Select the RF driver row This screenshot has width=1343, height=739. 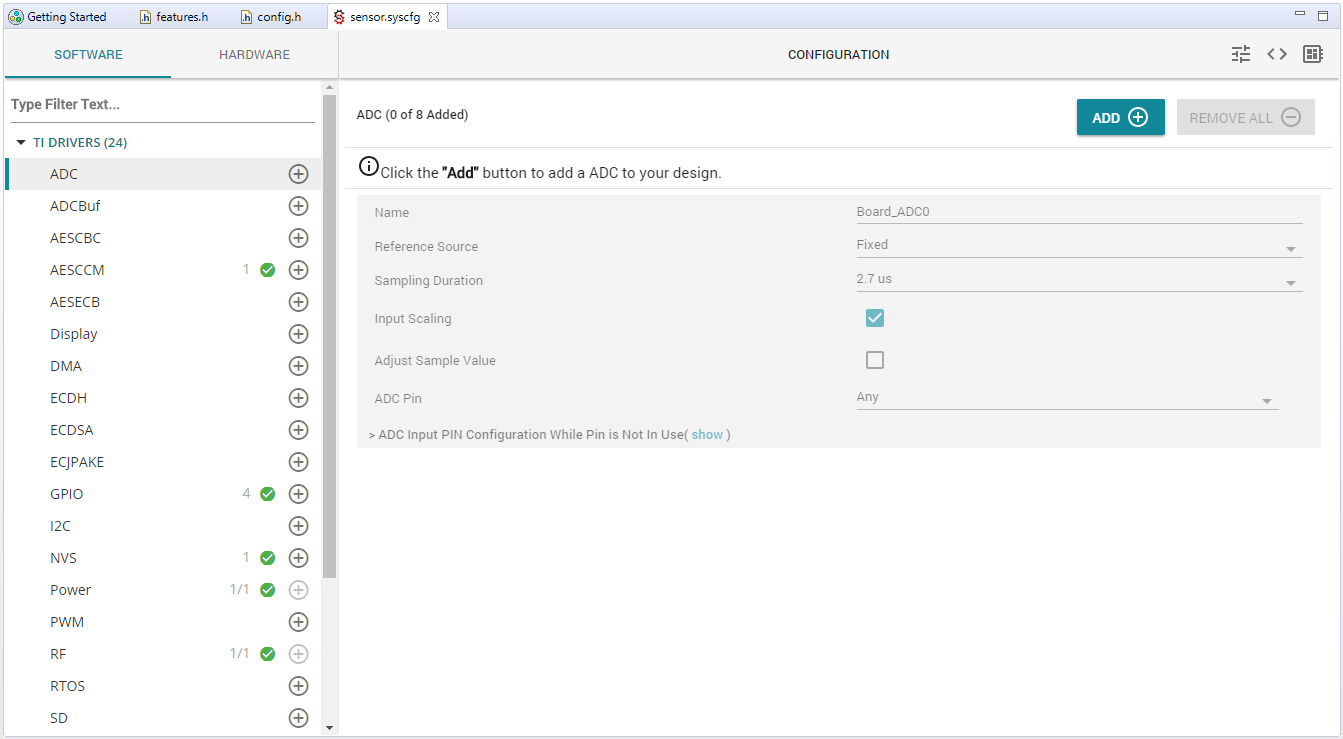point(163,654)
